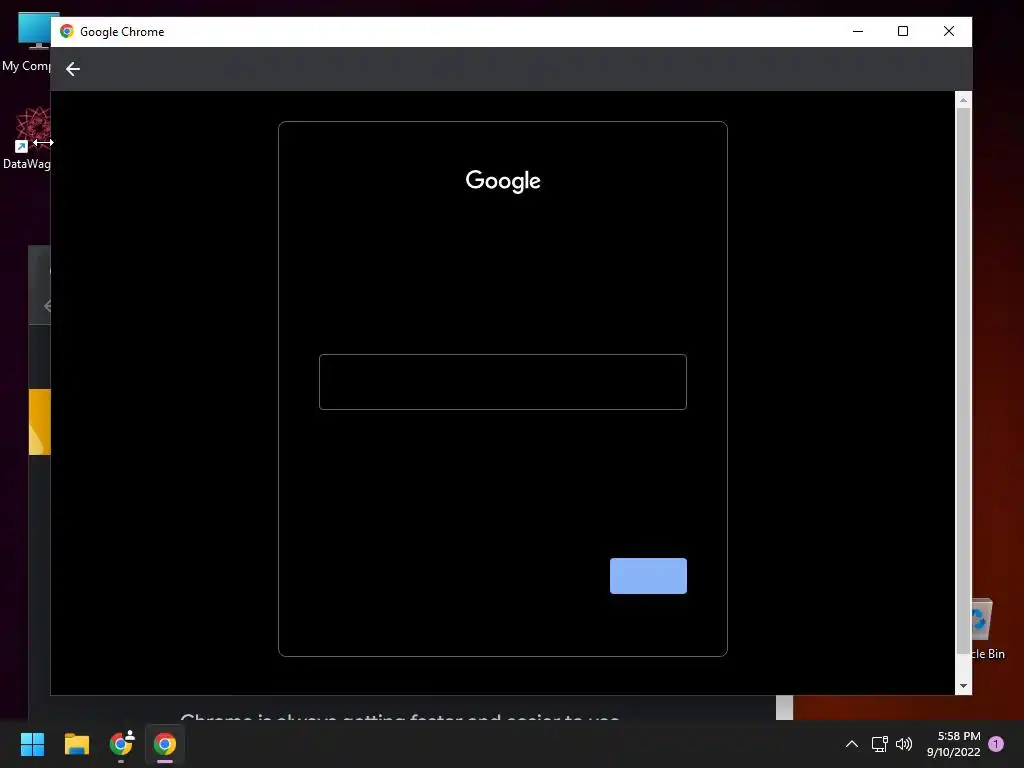Screen dimensions: 1024x768
Task: Click the blue button in the sign-in card
Action: [x=648, y=575]
